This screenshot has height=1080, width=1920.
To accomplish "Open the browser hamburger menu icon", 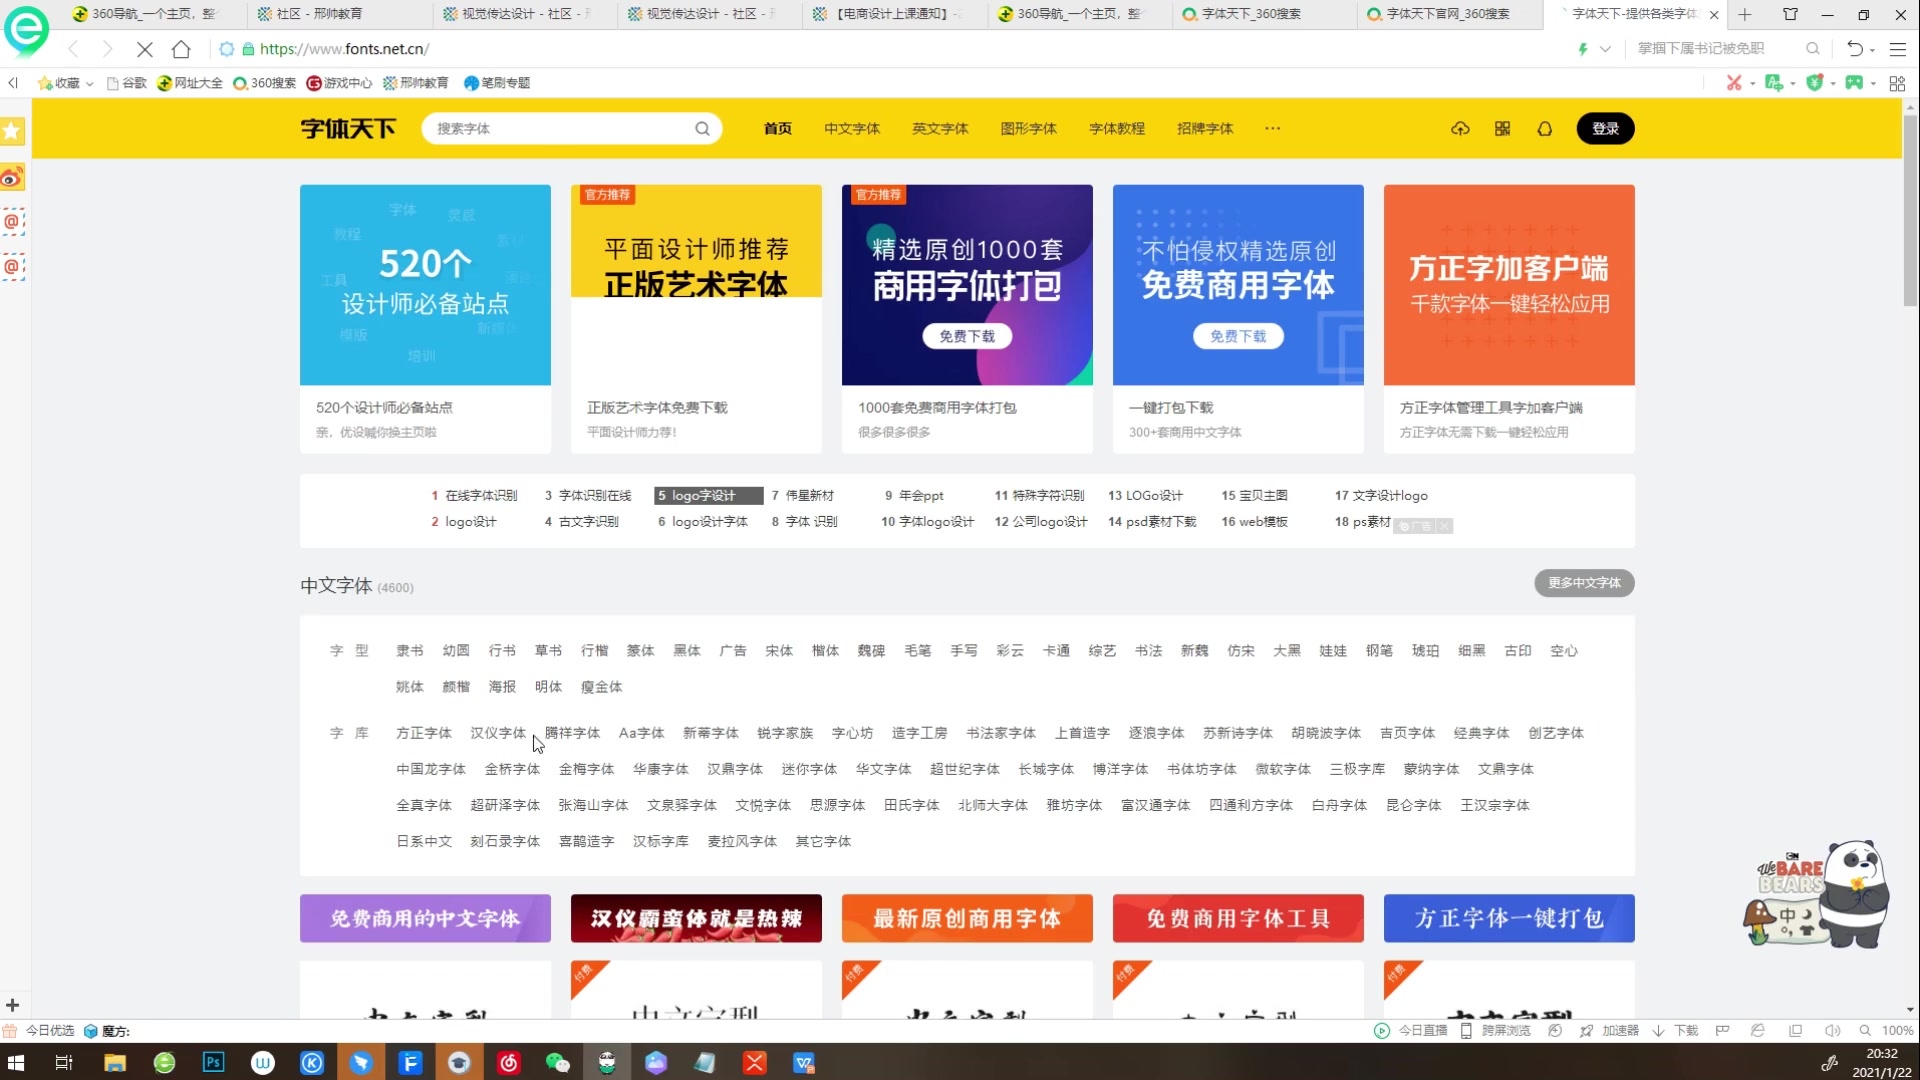I will pos(1897,49).
